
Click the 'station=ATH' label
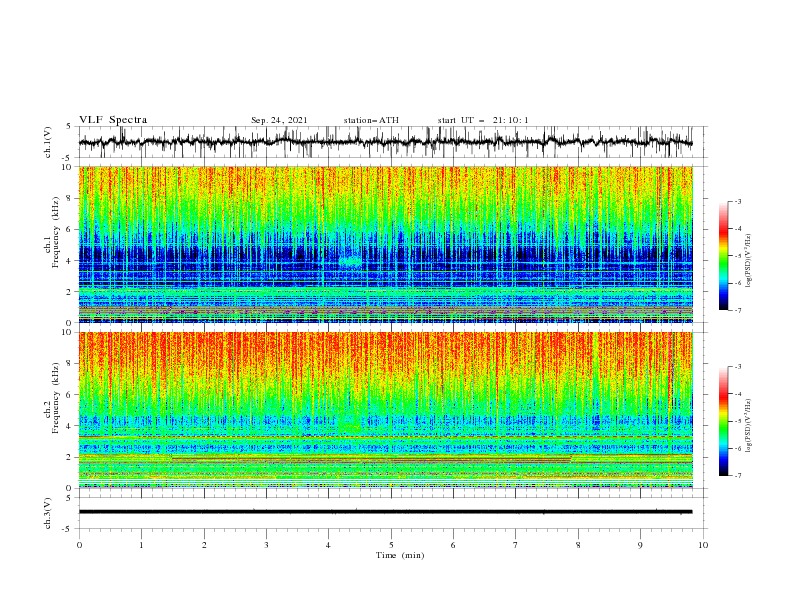[371, 120]
